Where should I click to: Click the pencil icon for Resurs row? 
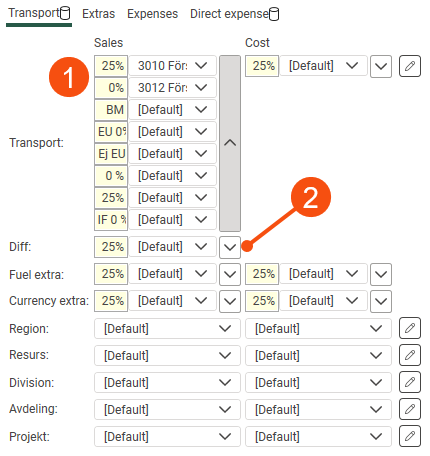[x=410, y=355]
